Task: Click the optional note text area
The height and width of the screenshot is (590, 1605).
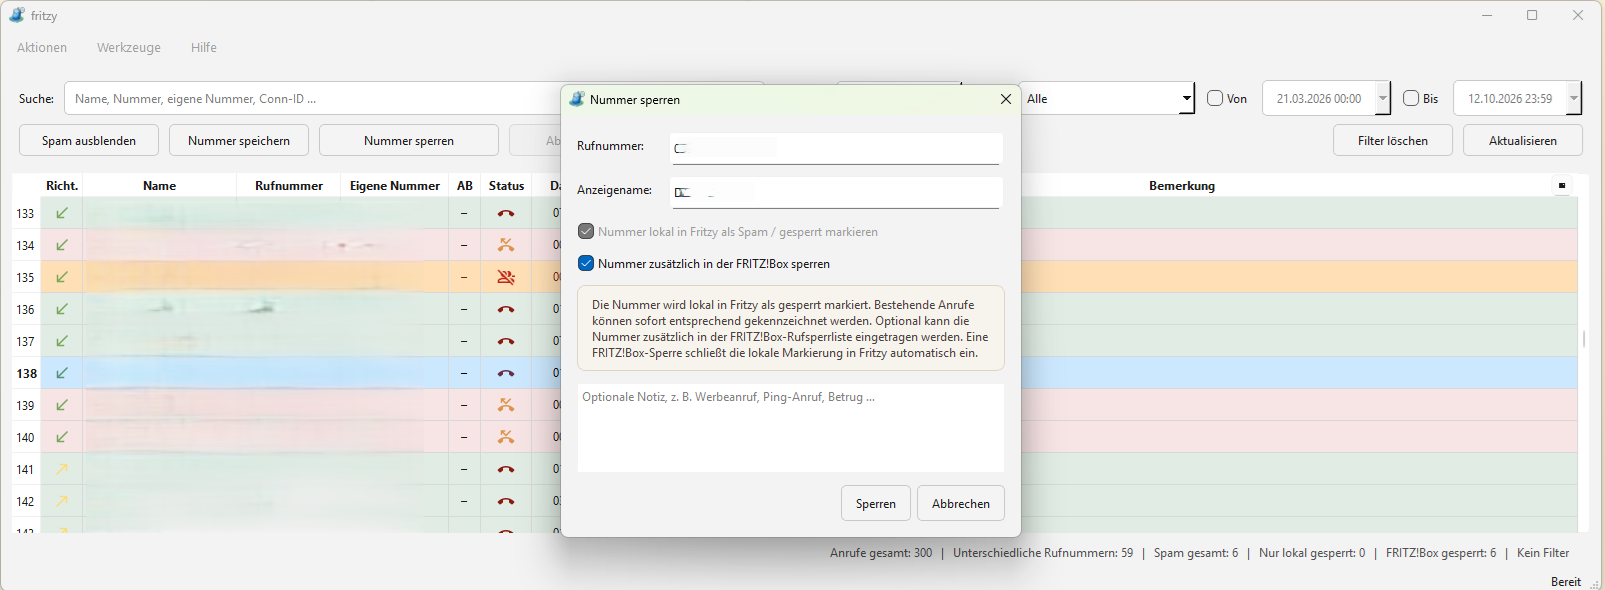Action: 791,428
